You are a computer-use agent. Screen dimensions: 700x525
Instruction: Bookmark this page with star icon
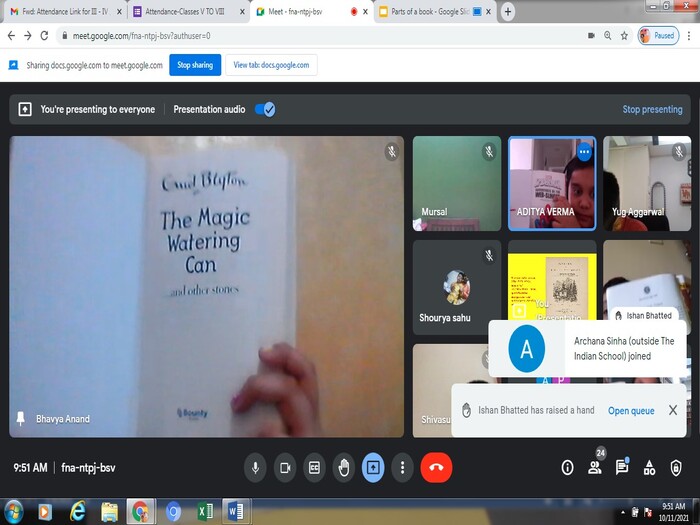pos(624,36)
